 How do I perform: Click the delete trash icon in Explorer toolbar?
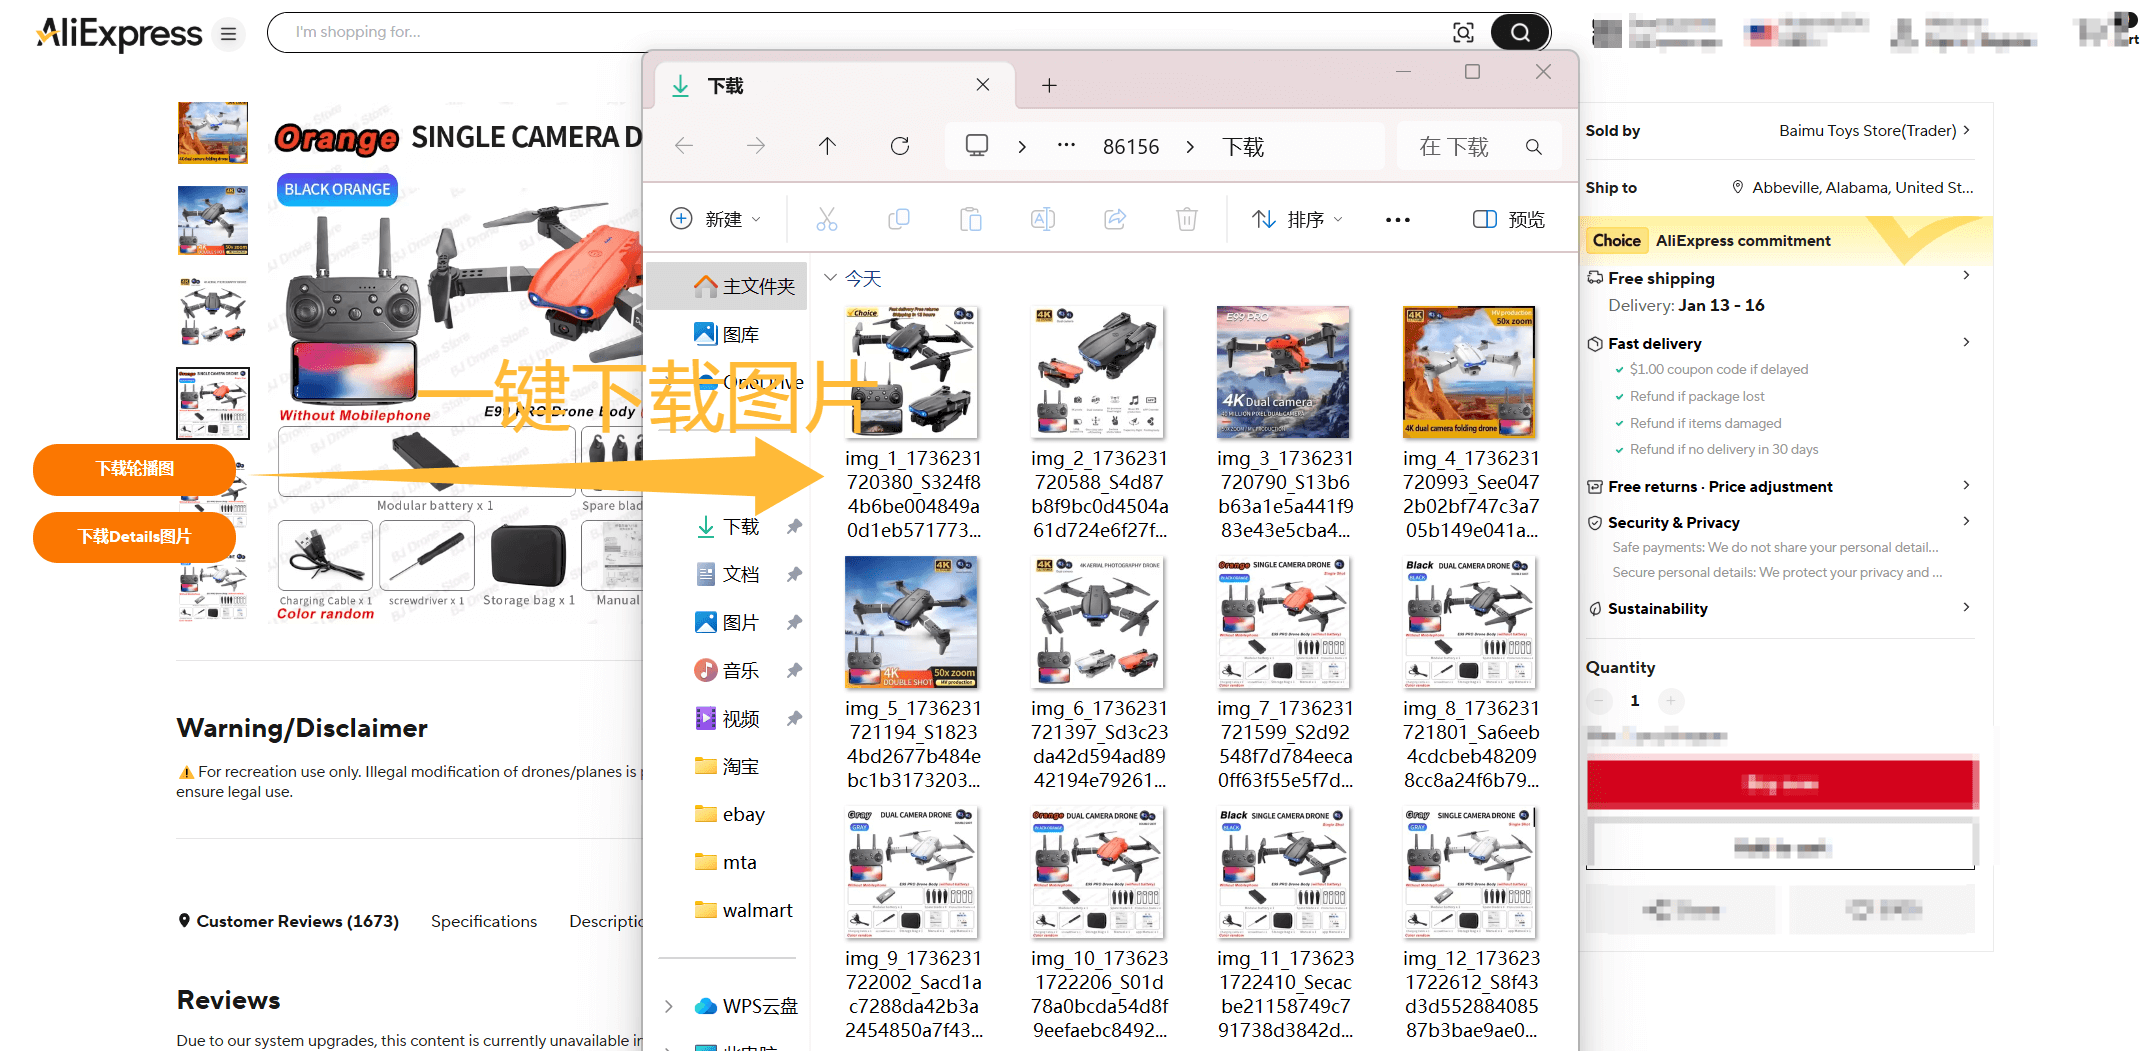click(1187, 219)
